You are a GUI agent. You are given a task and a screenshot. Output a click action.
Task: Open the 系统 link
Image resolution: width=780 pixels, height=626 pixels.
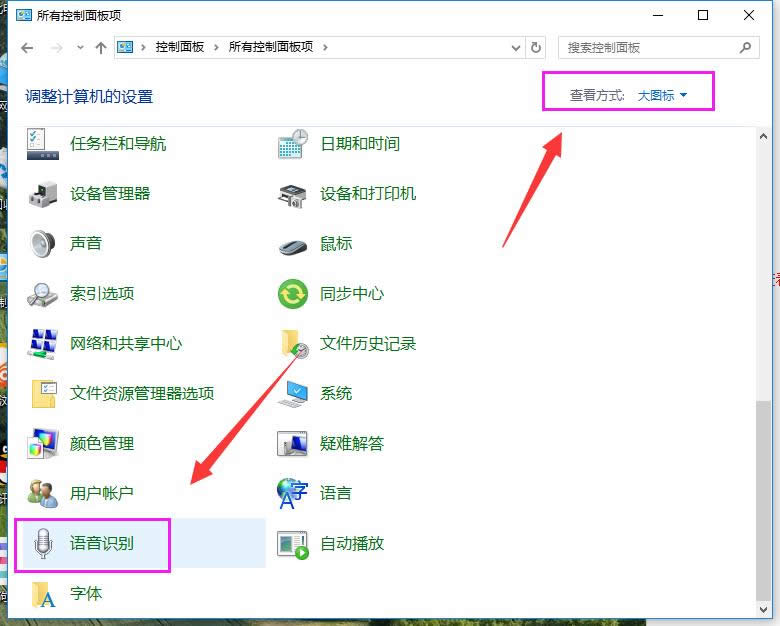tap(336, 394)
